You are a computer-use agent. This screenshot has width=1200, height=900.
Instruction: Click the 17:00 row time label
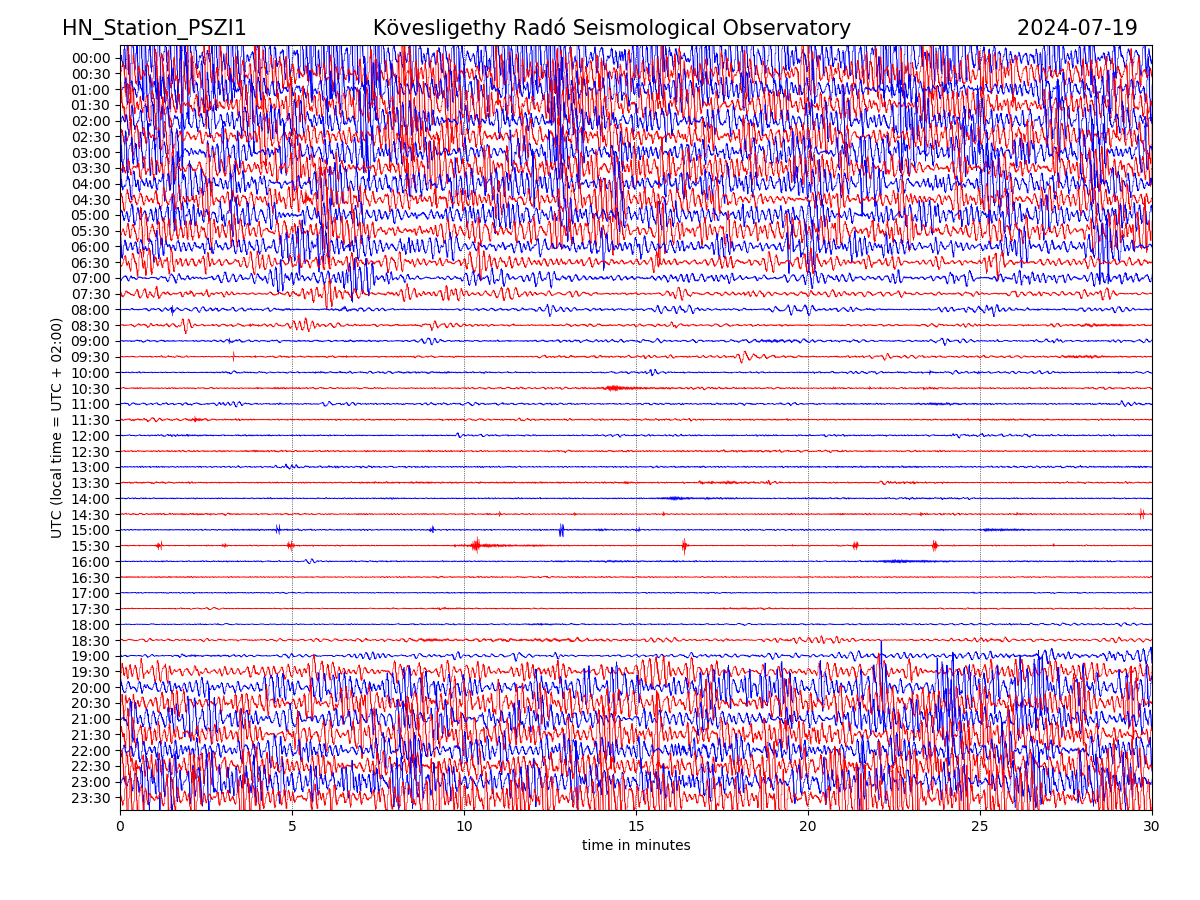pos(90,594)
